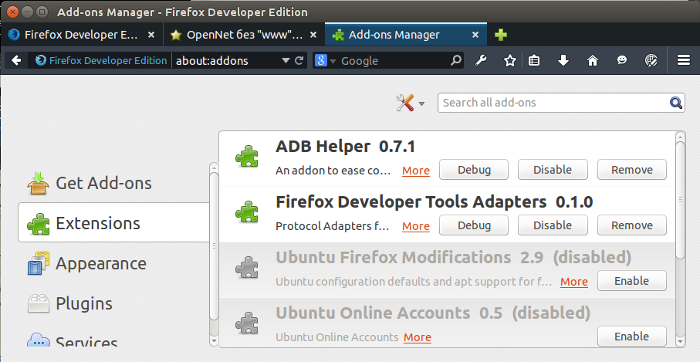The width and height of the screenshot is (700, 362).
Task: Open URL history dropdown arrow
Action: [286, 61]
